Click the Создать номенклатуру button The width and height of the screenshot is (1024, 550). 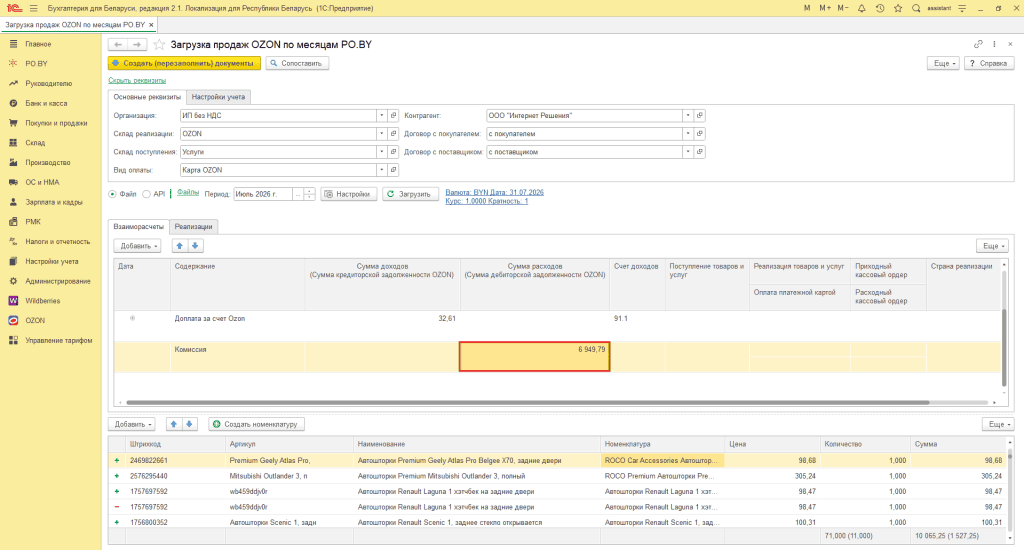point(256,424)
